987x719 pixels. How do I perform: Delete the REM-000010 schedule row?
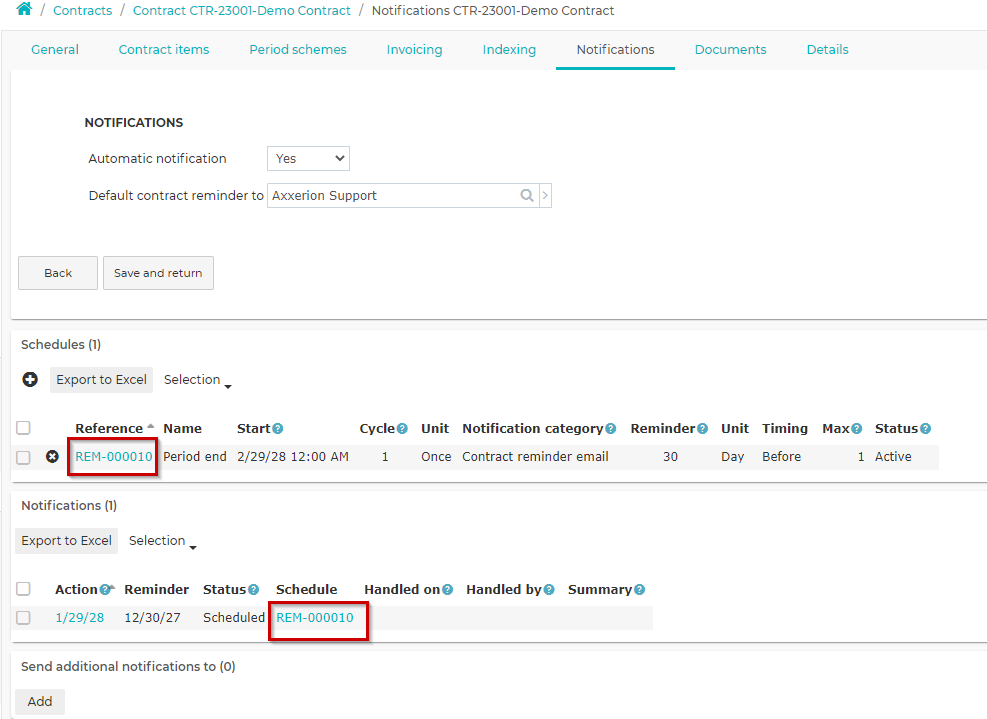click(x=52, y=456)
